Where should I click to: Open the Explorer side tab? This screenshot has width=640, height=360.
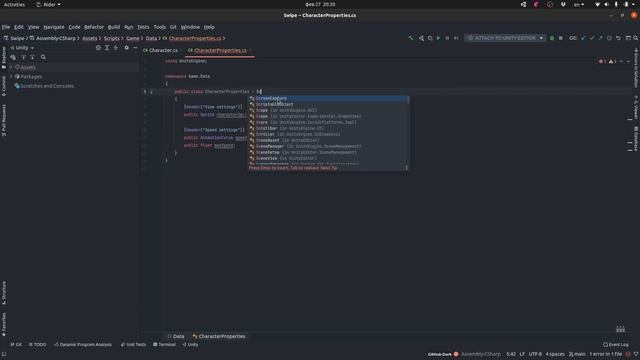pos(4,58)
